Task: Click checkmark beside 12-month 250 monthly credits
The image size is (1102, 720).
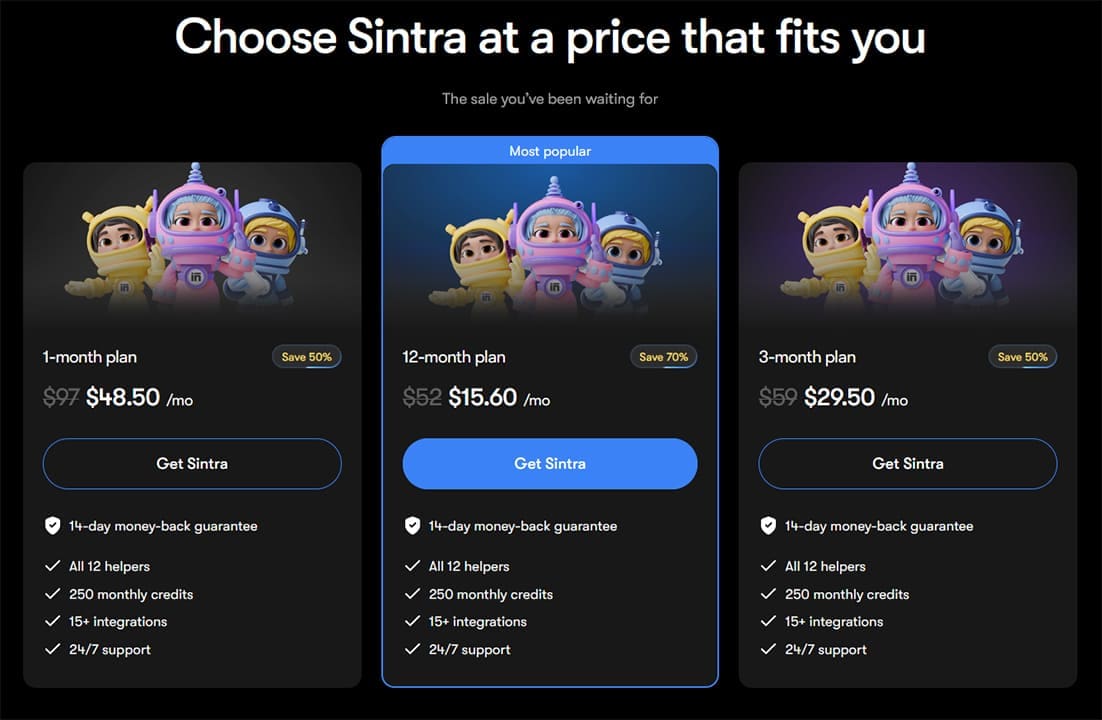Action: click(x=412, y=594)
